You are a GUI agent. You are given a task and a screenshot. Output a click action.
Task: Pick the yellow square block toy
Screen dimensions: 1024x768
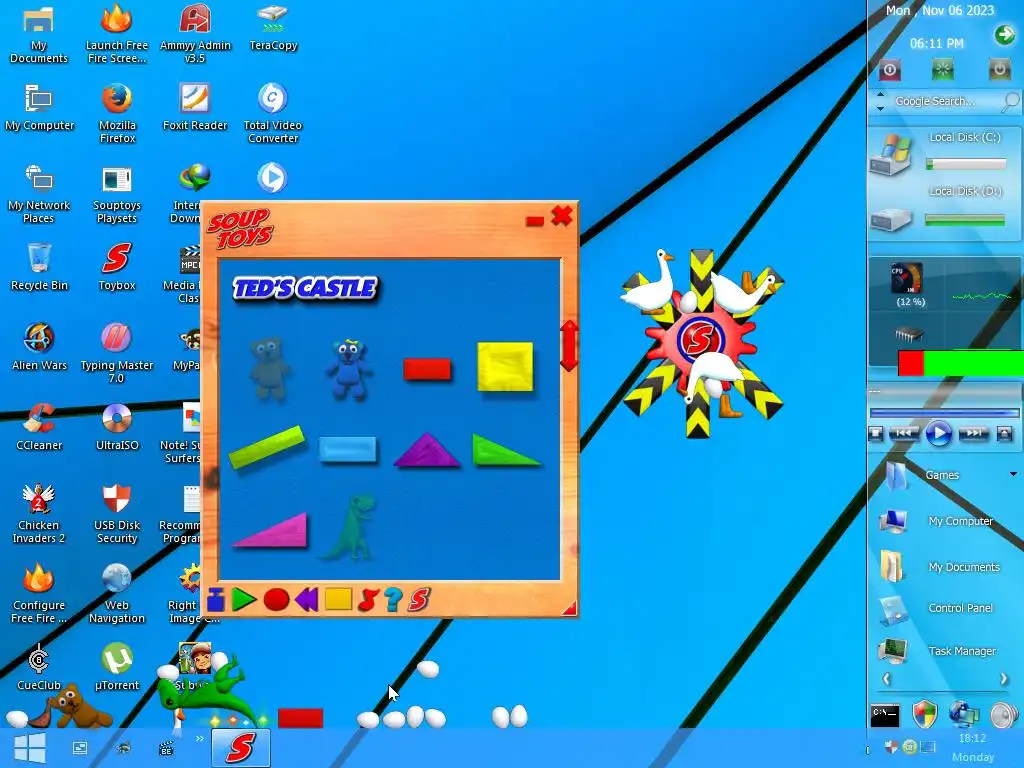coord(505,367)
